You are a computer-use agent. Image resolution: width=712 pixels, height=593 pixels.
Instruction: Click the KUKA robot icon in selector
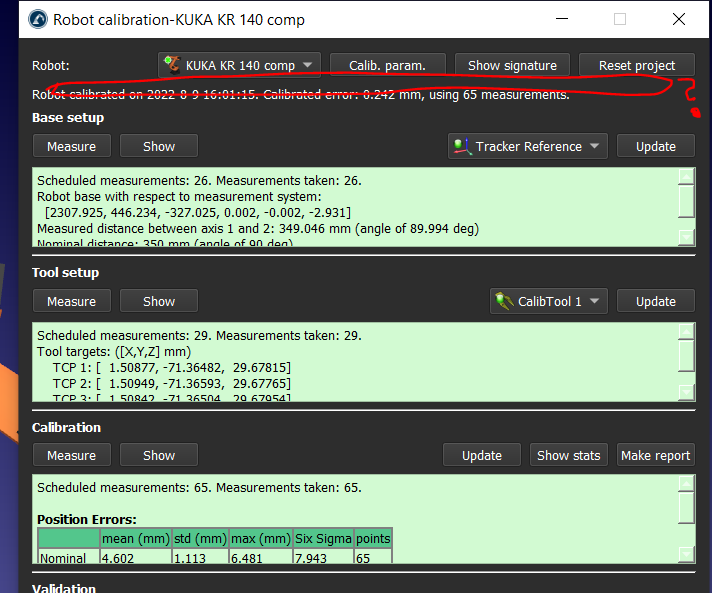(173, 66)
